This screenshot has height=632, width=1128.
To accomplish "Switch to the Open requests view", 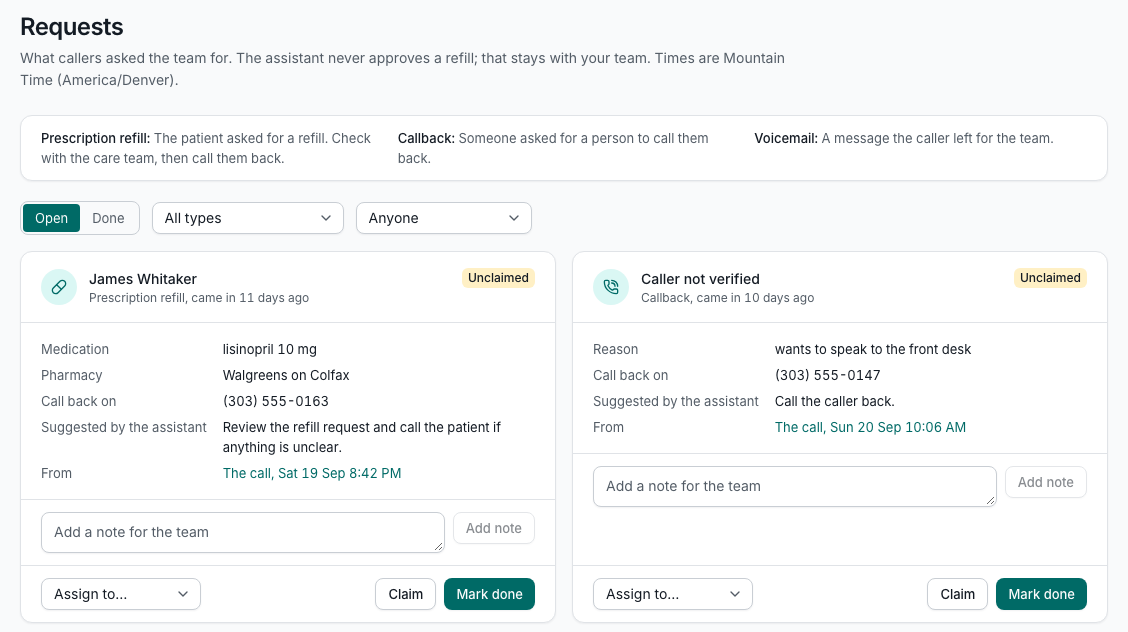I will click(51, 218).
